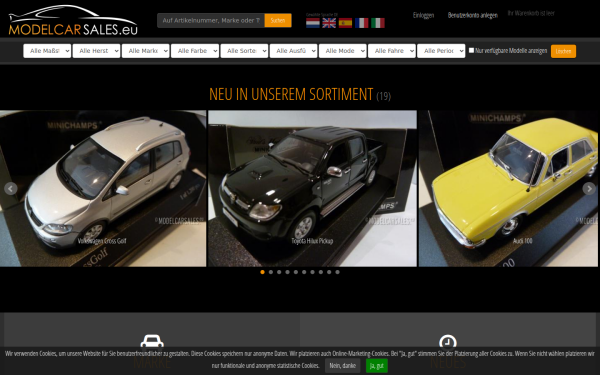The image size is (600, 375).
Task: Open the 'Ihr Warenkorb ist leer' cart
Action: [531, 13]
